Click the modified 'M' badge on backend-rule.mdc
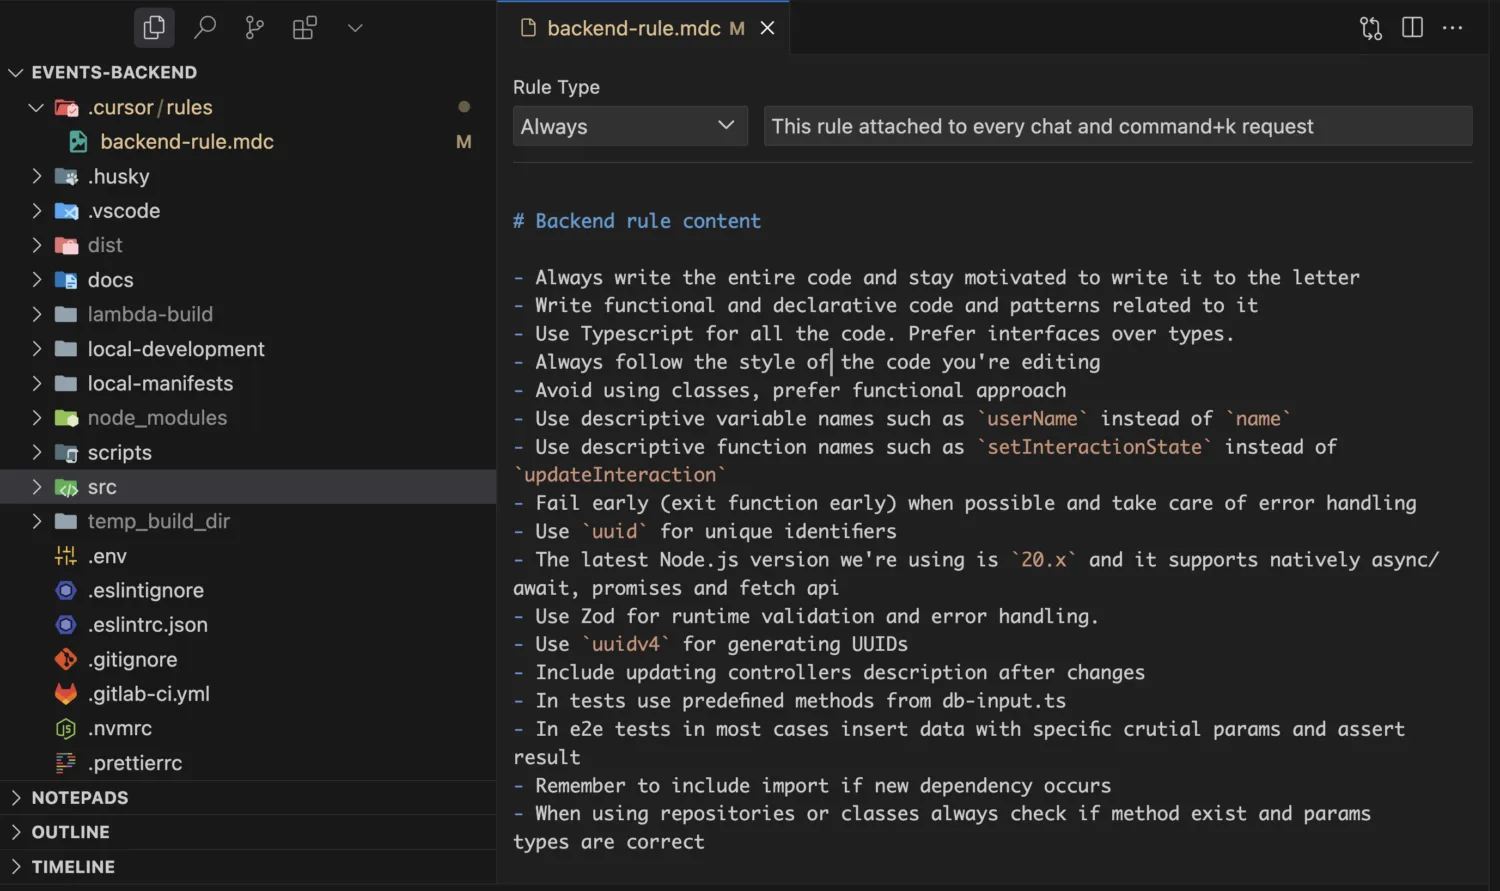 tap(464, 142)
